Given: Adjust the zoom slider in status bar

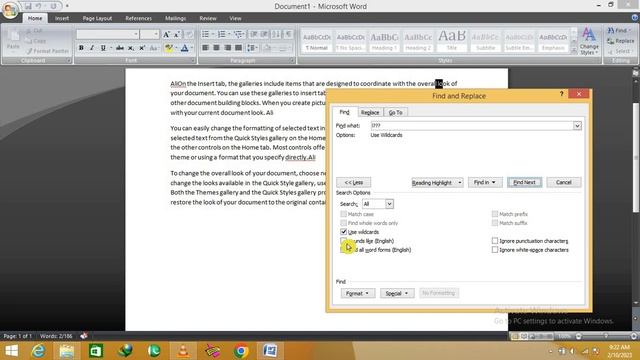Looking at the screenshot, I should 606,336.
